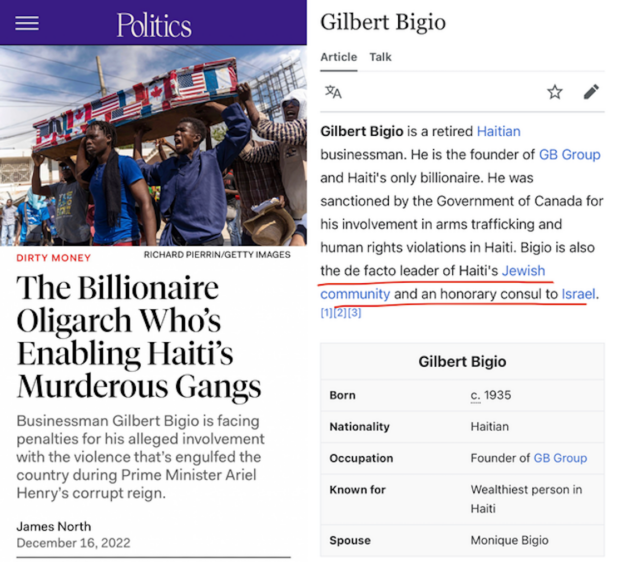Click the language translate icon
The width and height of the screenshot is (618, 562).
(x=333, y=92)
